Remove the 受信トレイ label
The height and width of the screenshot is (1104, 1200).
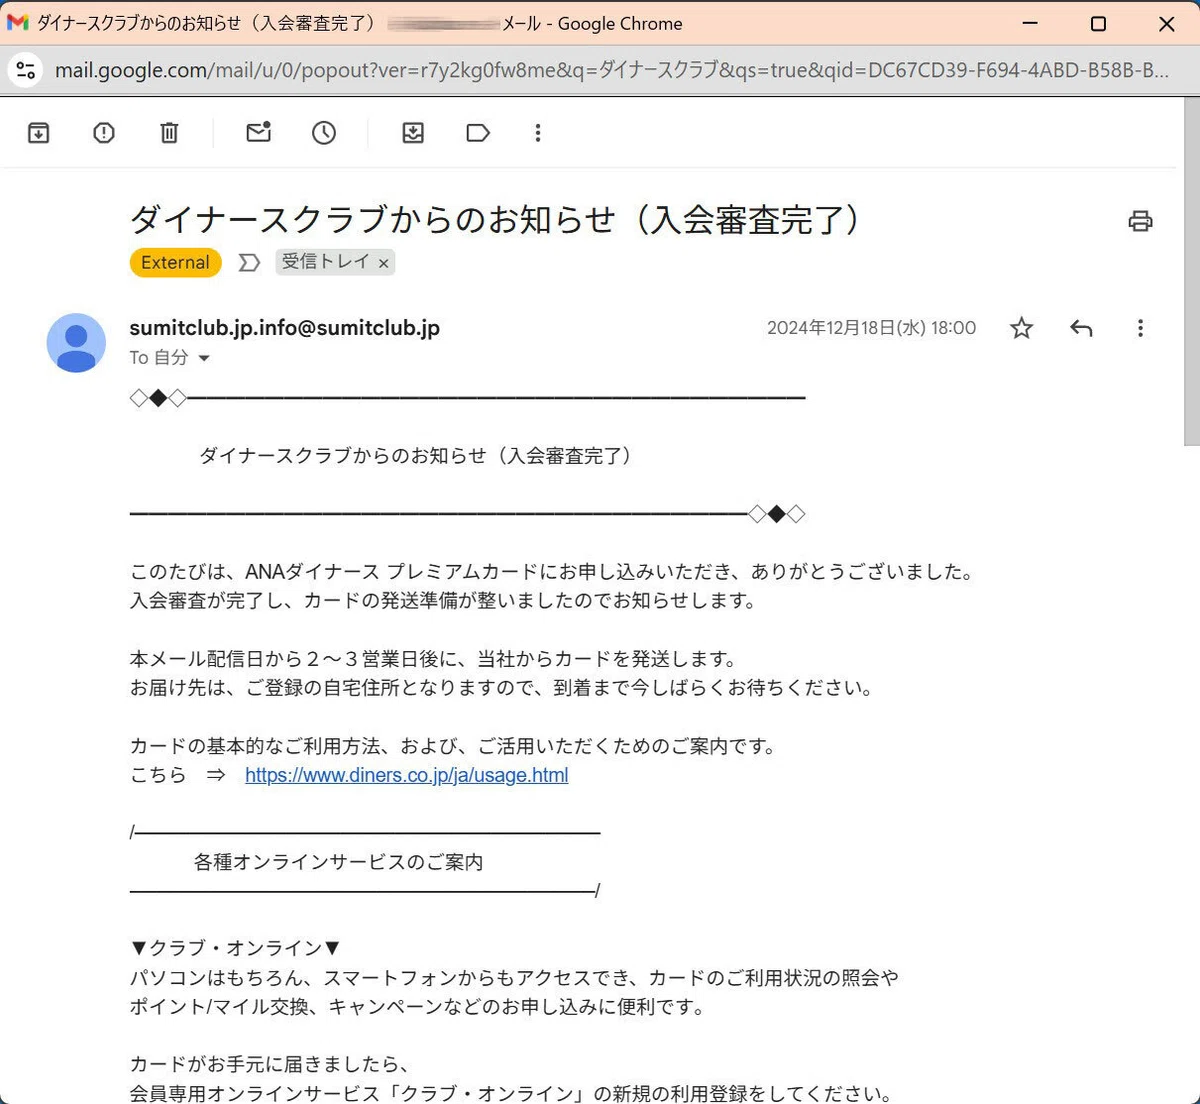pos(383,263)
